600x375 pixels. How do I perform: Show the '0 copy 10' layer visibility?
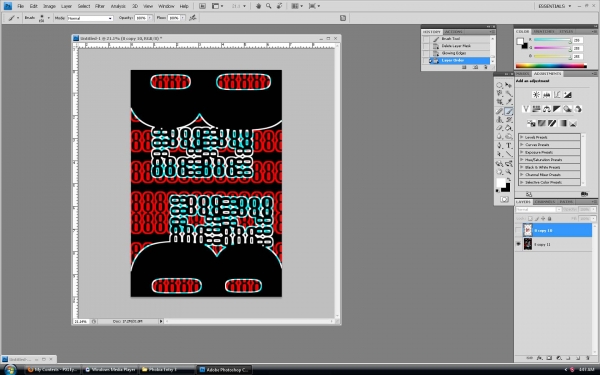(518, 230)
